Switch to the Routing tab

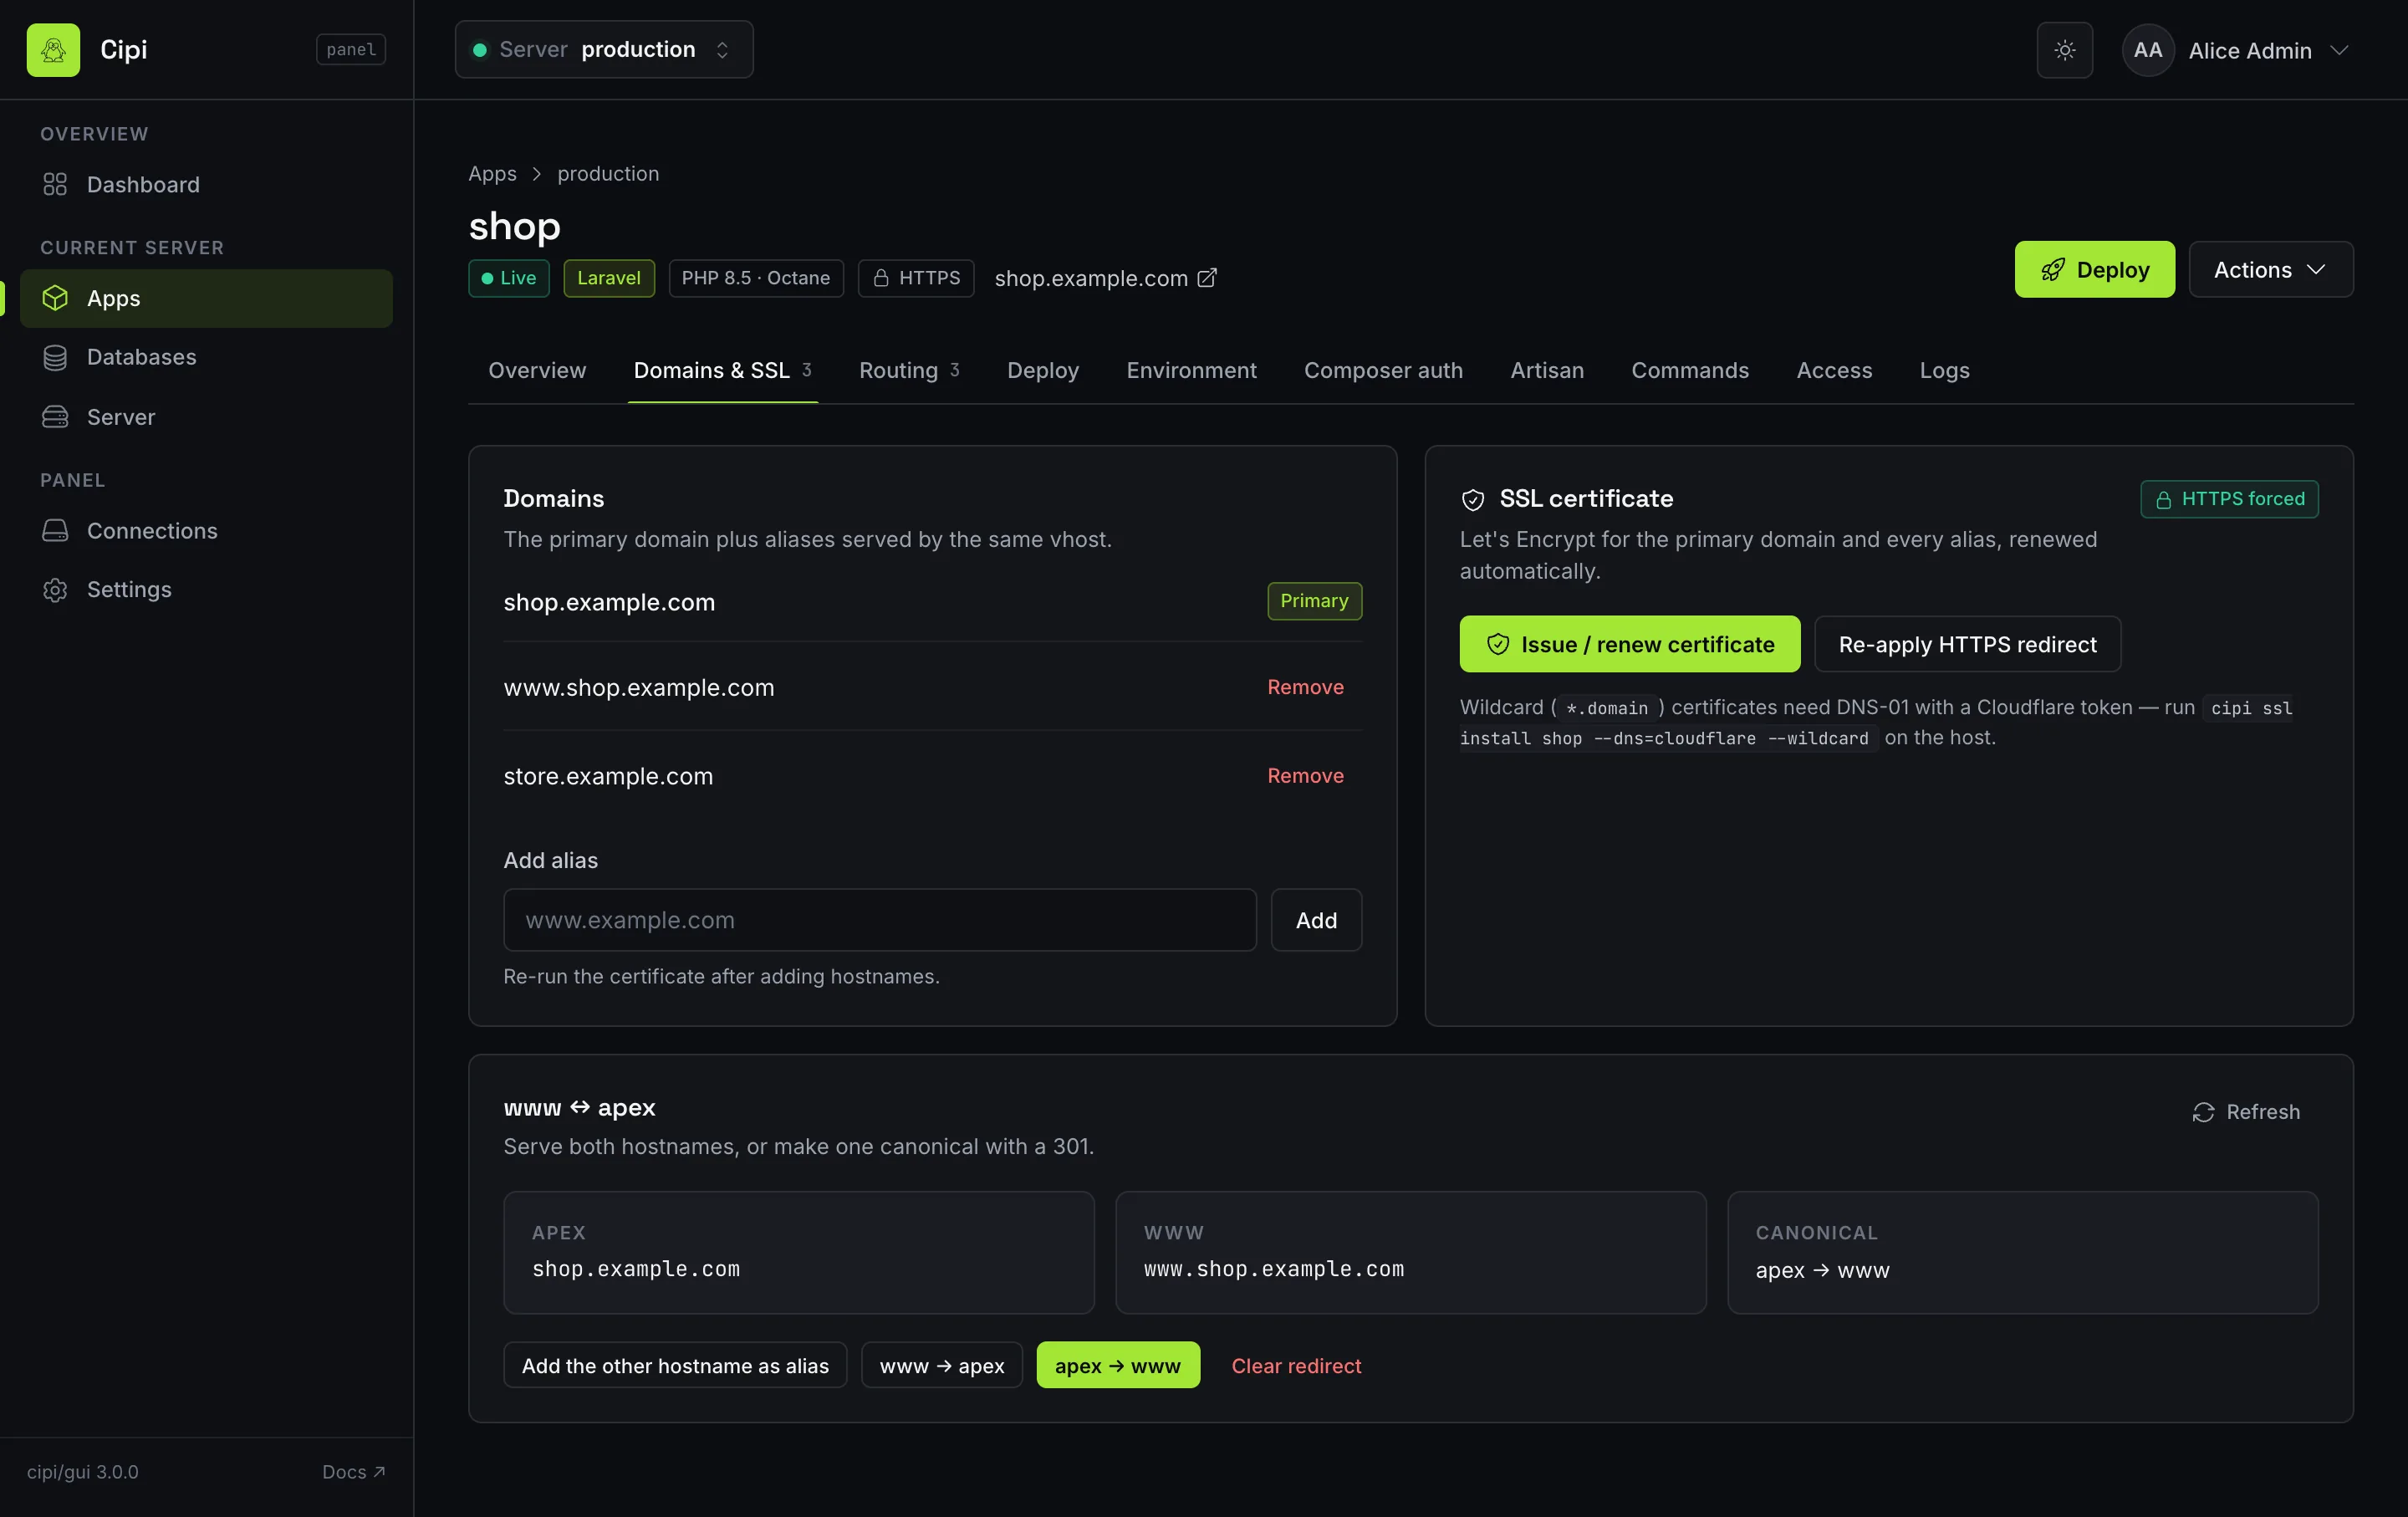coord(909,370)
